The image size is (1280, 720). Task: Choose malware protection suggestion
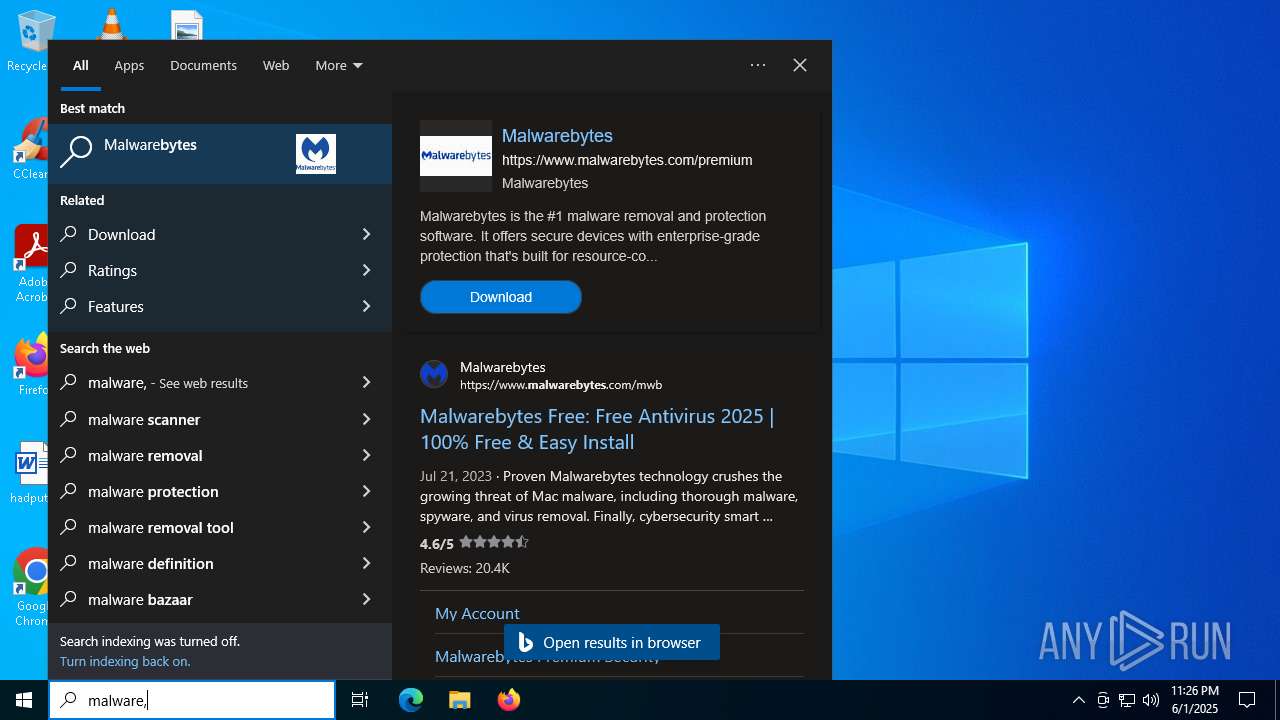coord(220,491)
